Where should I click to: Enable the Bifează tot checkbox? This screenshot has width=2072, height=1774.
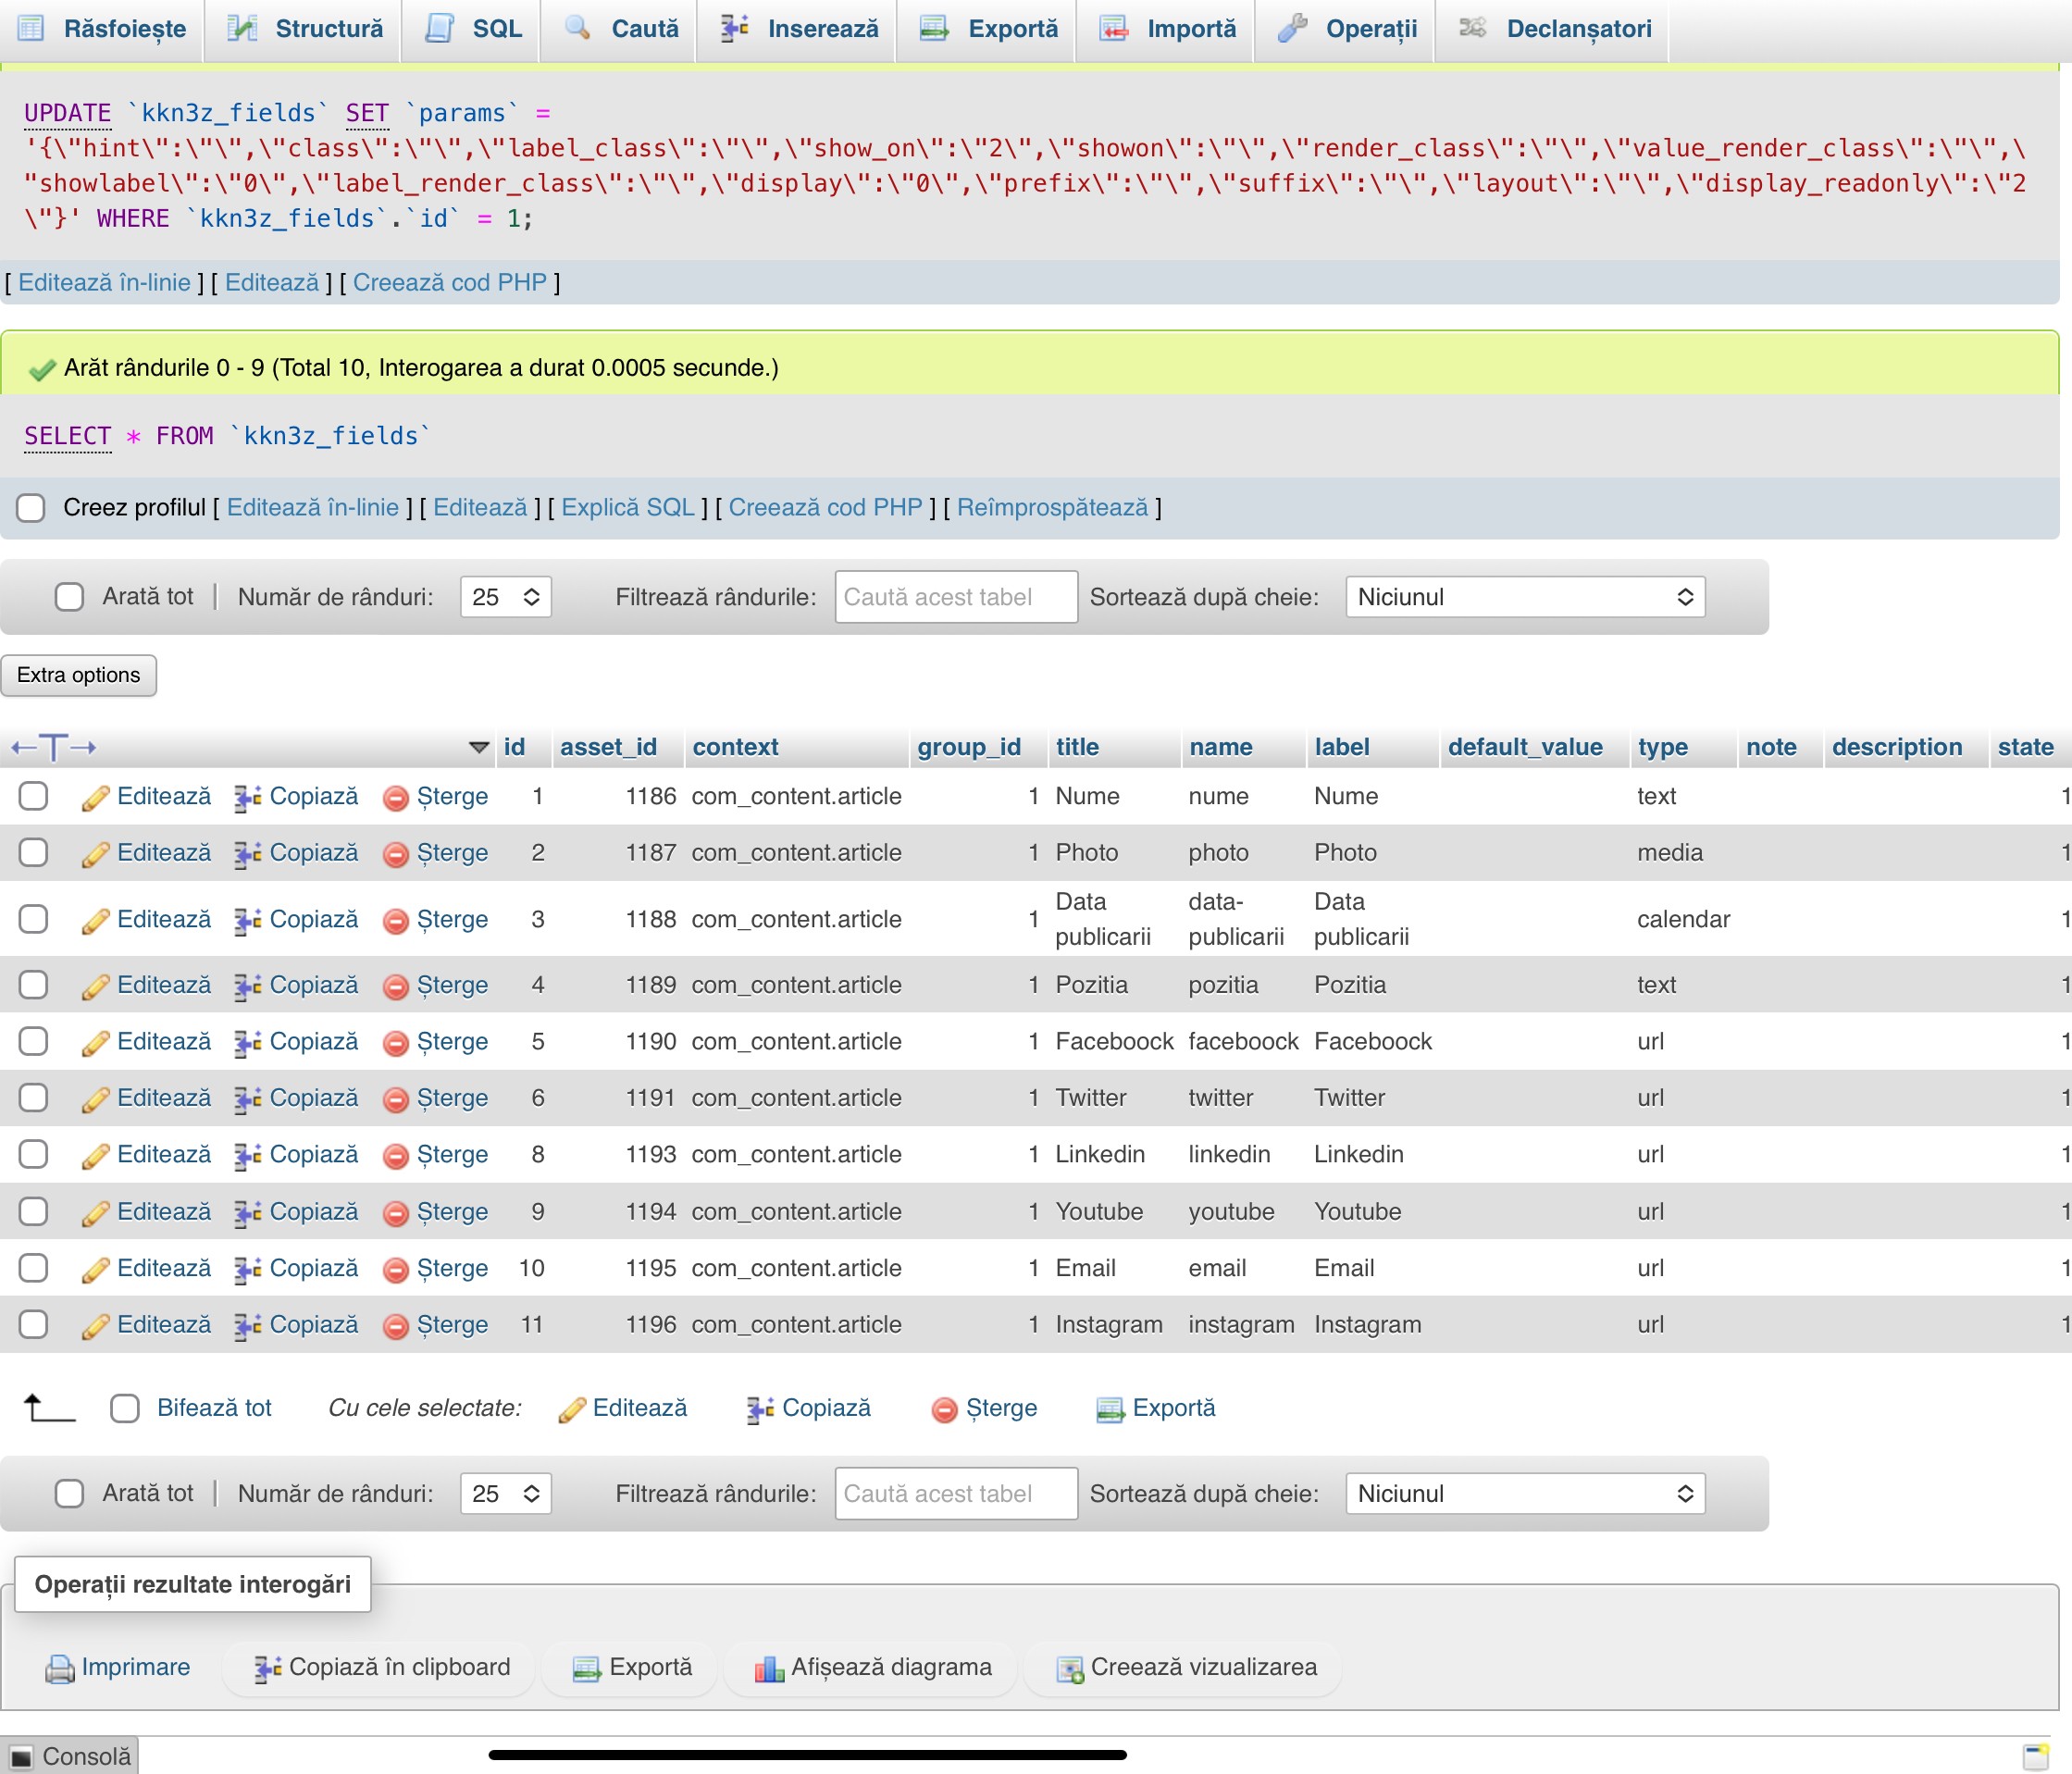pyautogui.click(x=125, y=1409)
